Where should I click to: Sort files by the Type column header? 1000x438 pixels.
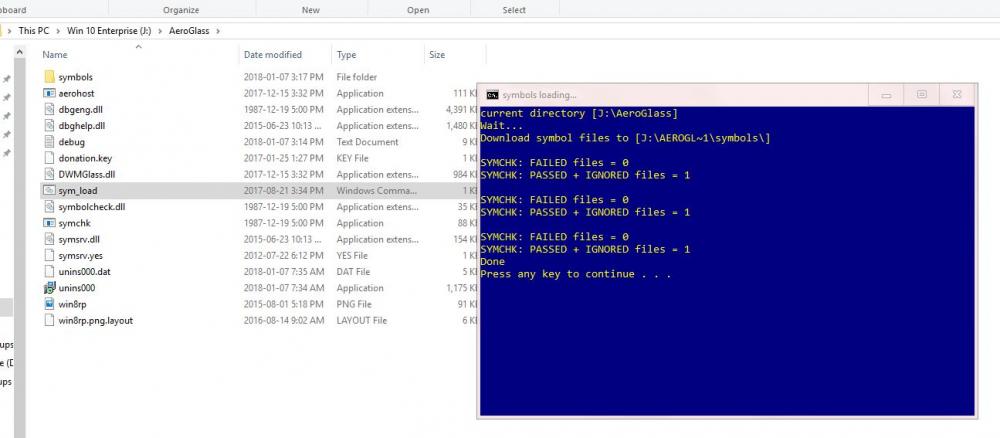coord(347,55)
